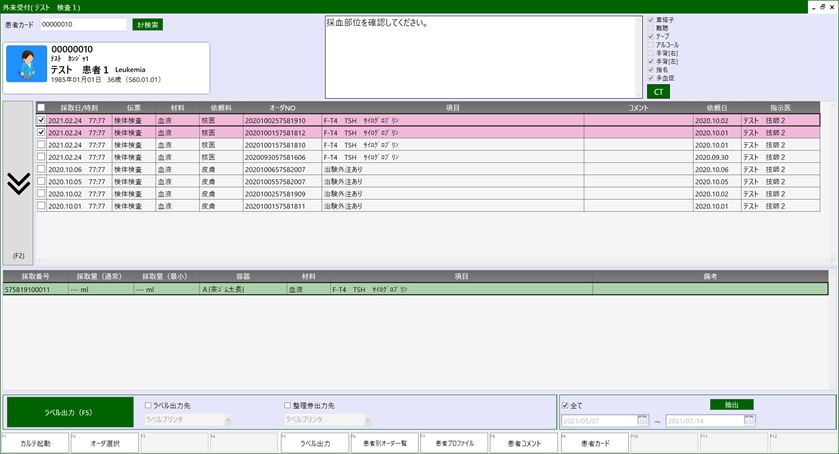
Task: Open calendar picker for end date 2021/07/14
Action: 746,421
